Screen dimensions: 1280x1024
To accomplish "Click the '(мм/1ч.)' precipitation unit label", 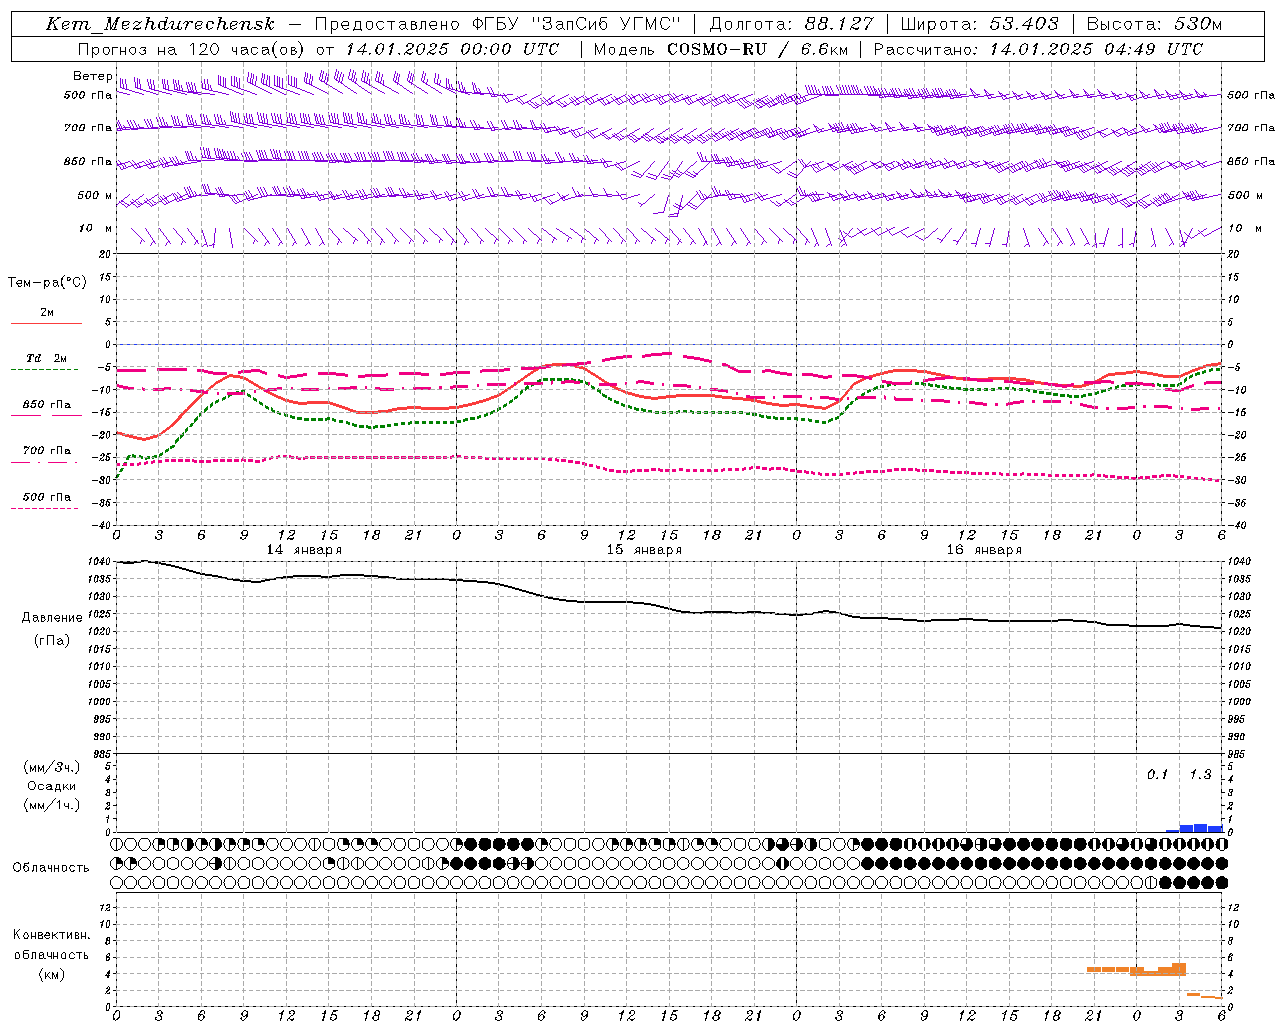I will tap(52, 805).
